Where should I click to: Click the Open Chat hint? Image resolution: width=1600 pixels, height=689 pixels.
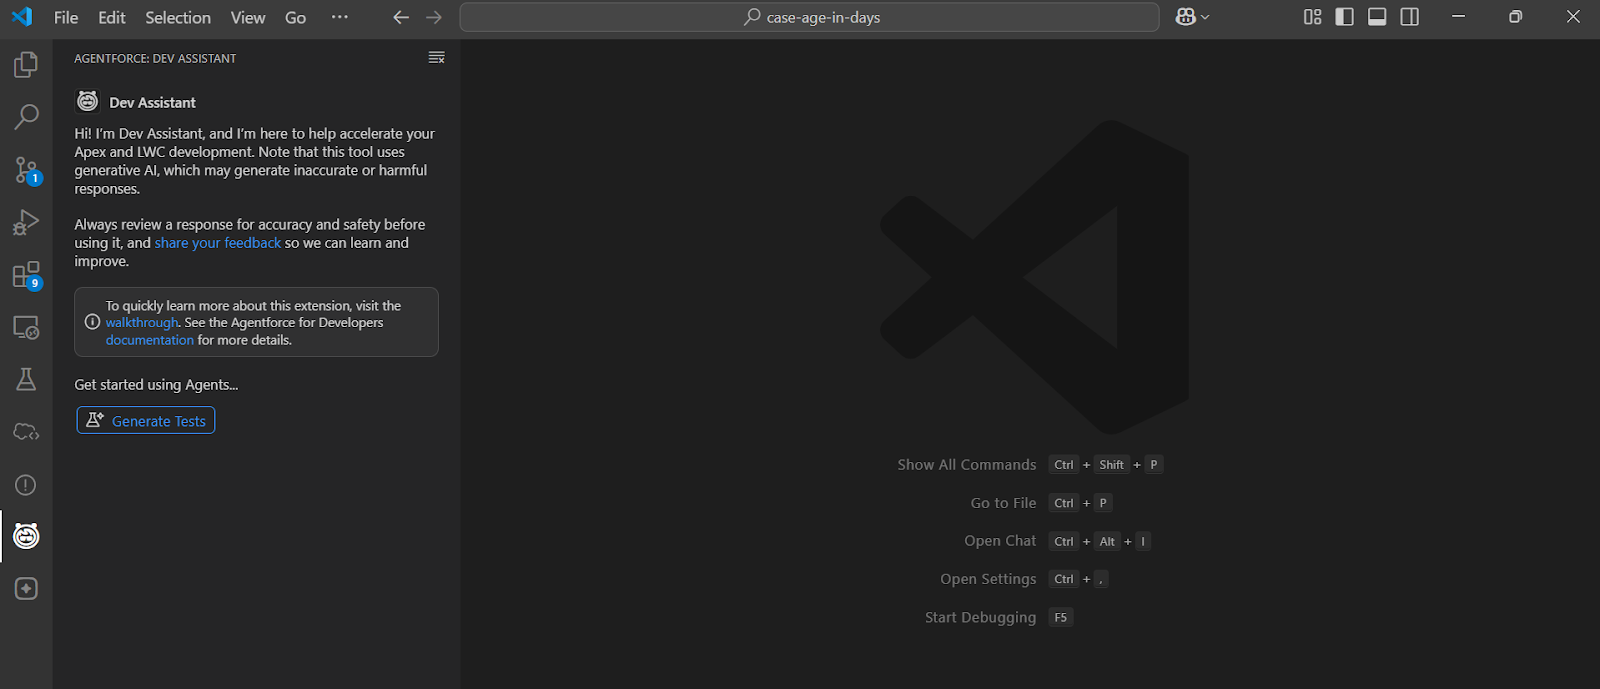1000,541
